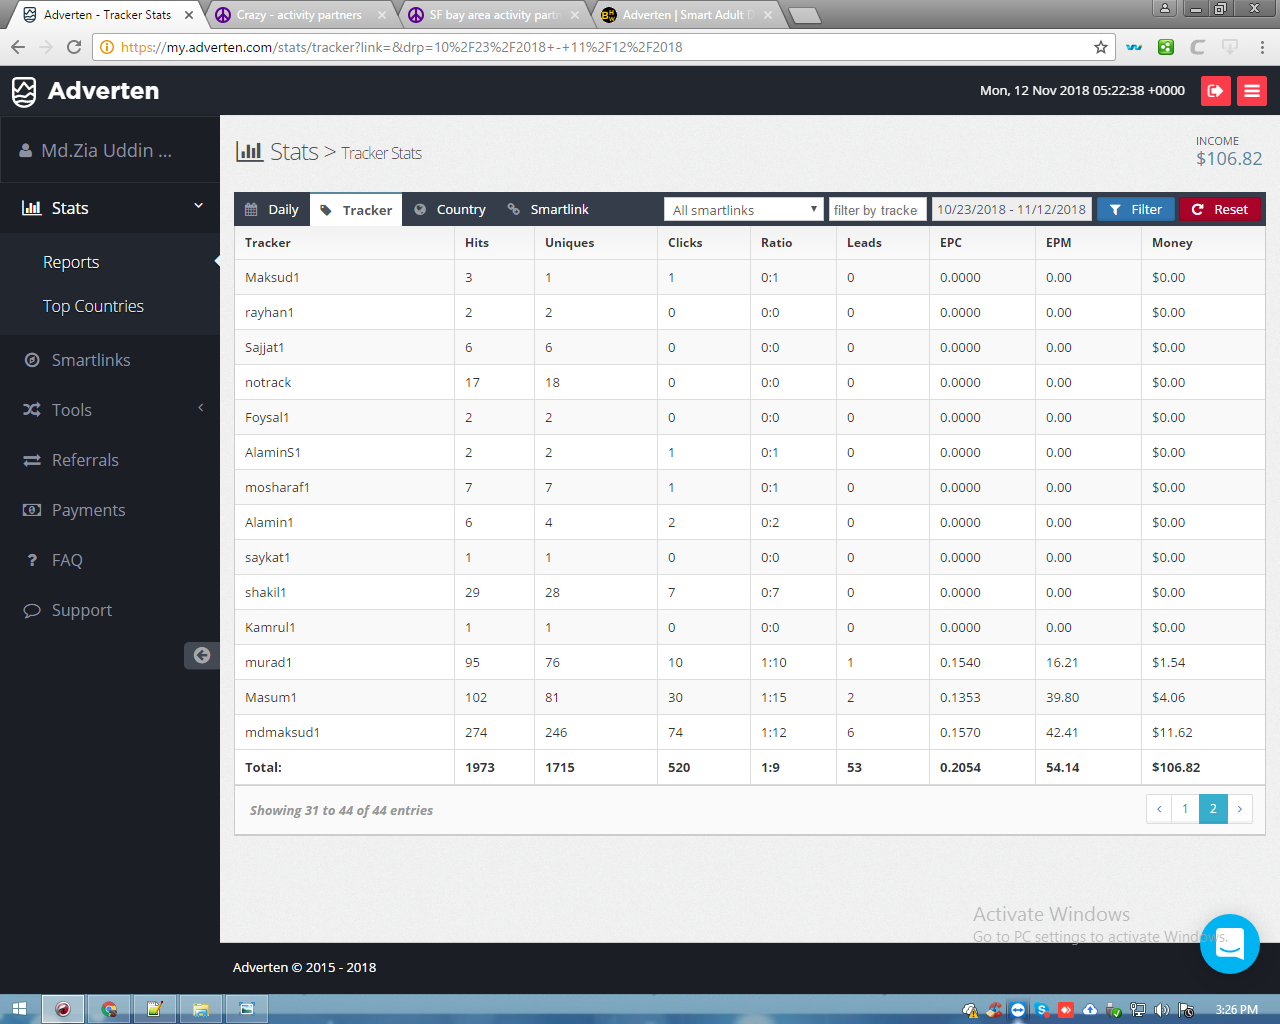
Task: Click the Skype icon in system tray
Action: 1042,1010
